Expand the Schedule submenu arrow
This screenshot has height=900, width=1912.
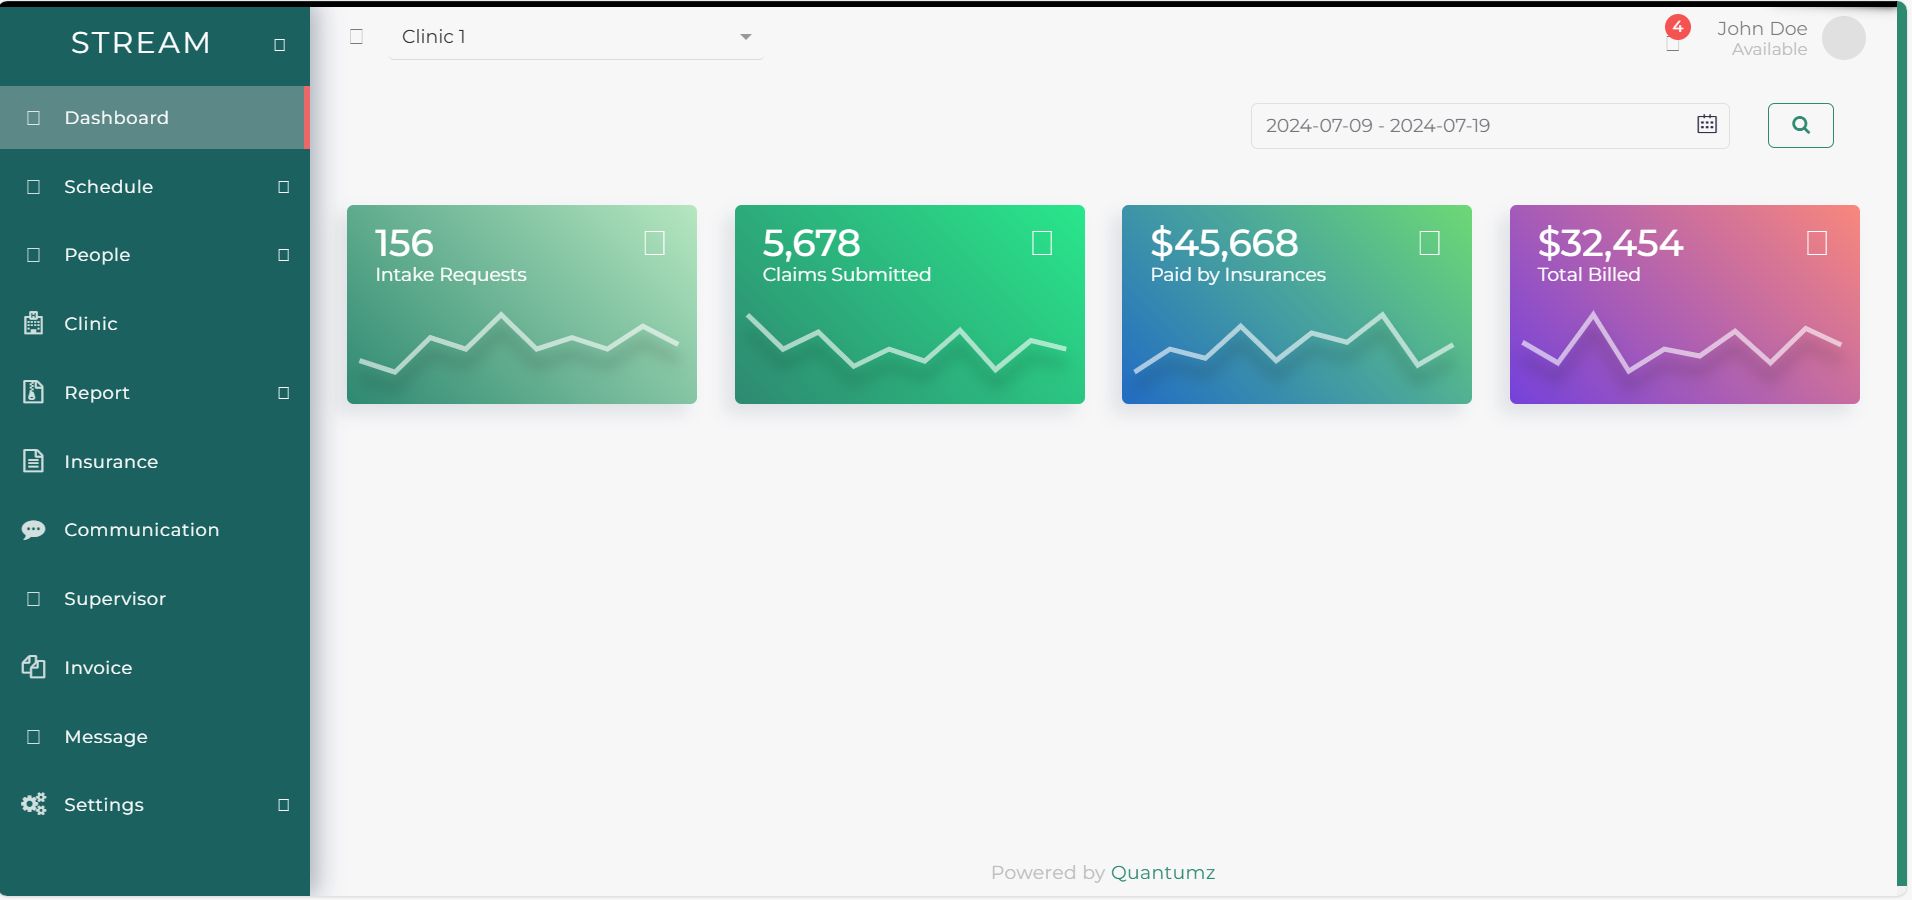pos(284,187)
